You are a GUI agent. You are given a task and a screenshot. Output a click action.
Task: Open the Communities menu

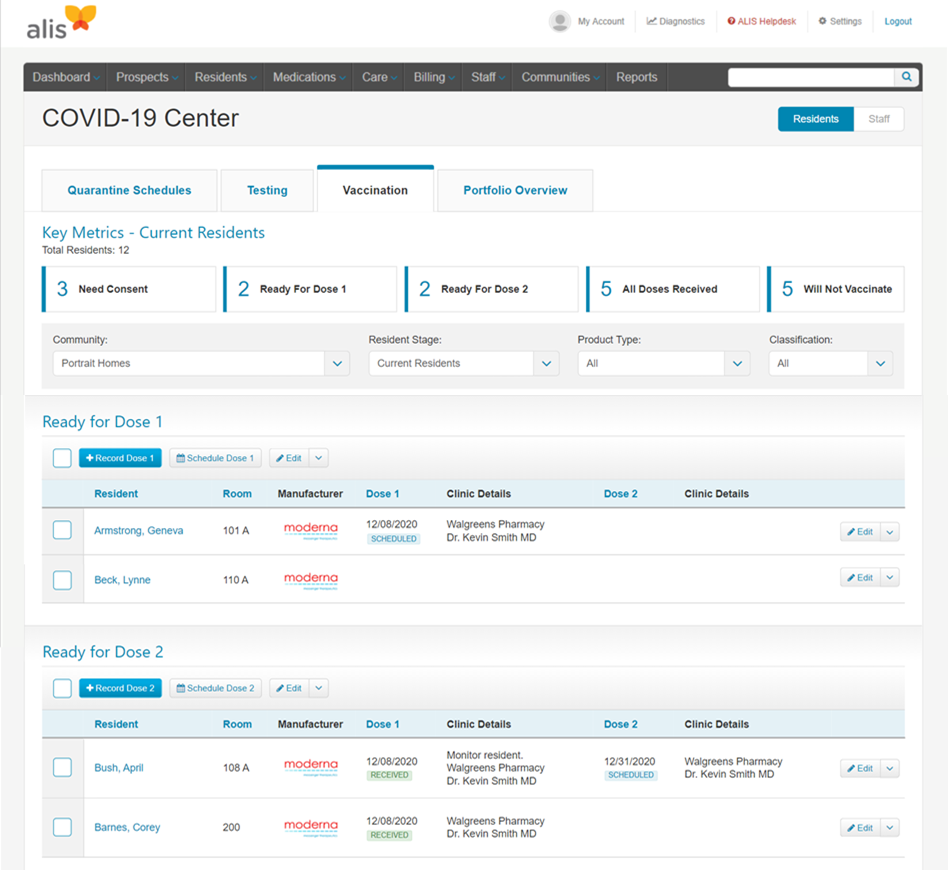(x=560, y=77)
